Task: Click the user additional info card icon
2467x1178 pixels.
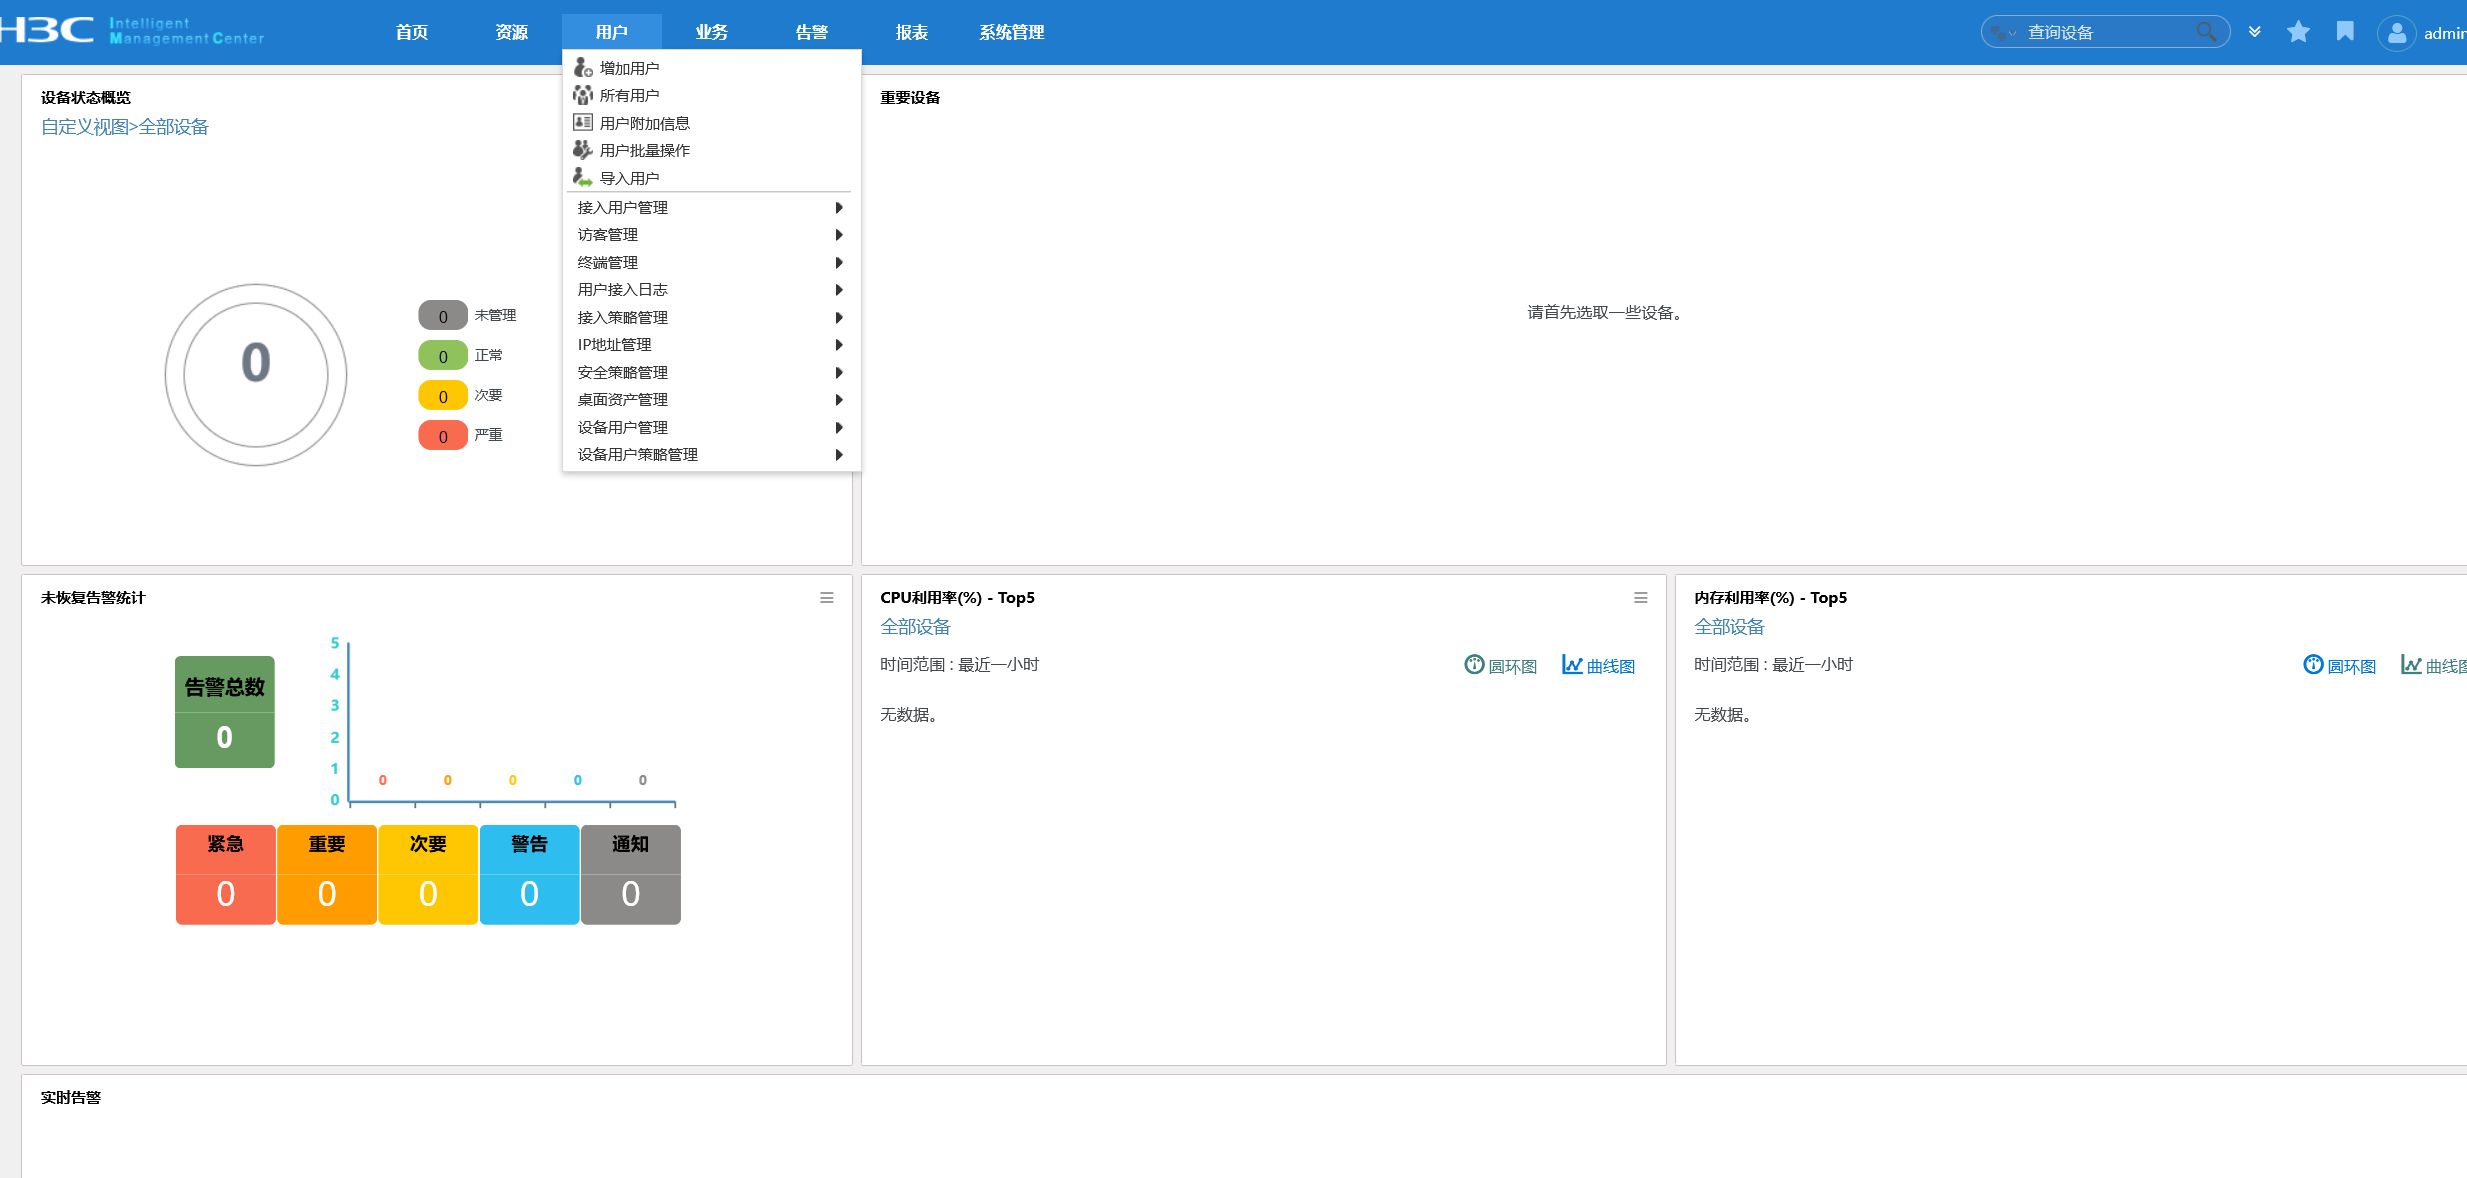Action: pyautogui.click(x=583, y=123)
